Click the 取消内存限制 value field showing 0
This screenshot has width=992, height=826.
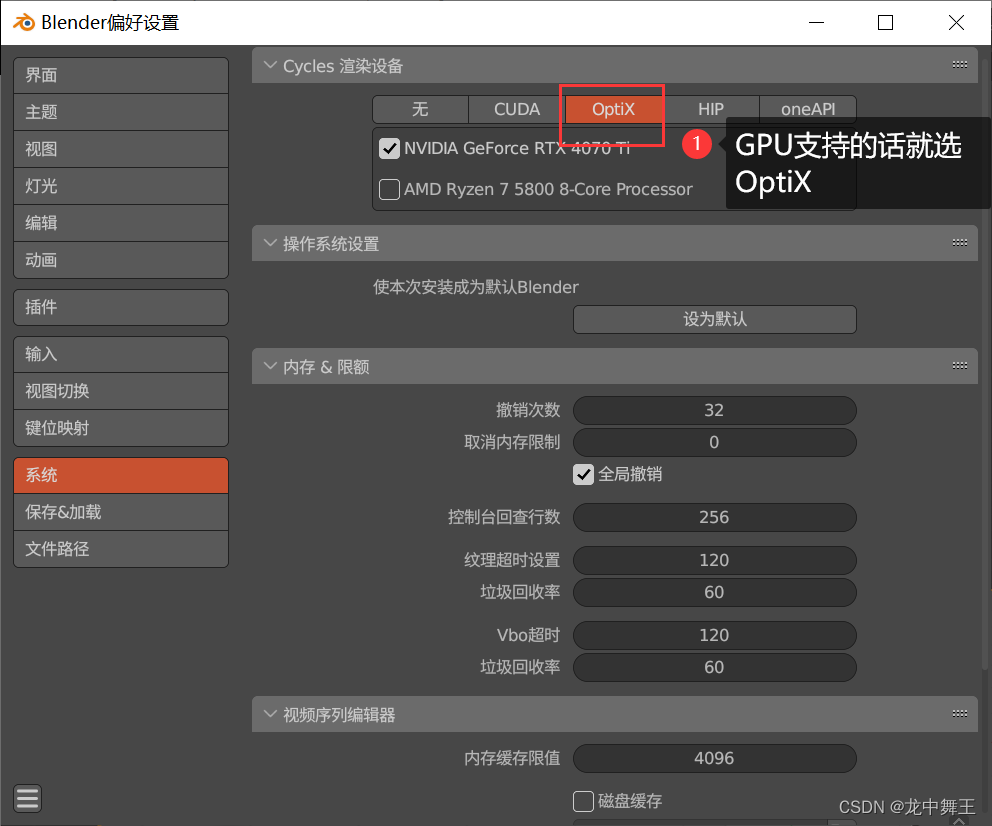(714, 442)
